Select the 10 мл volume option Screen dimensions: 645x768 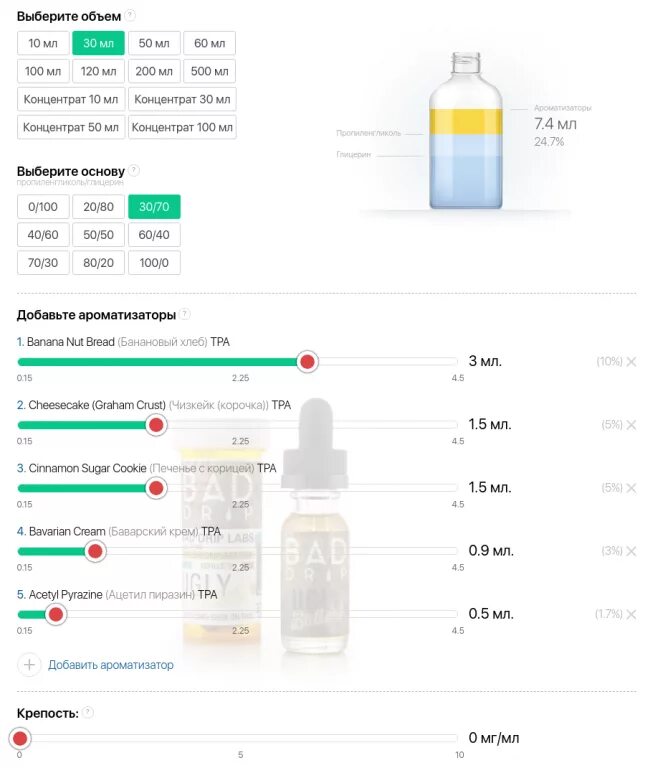[43, 44]
